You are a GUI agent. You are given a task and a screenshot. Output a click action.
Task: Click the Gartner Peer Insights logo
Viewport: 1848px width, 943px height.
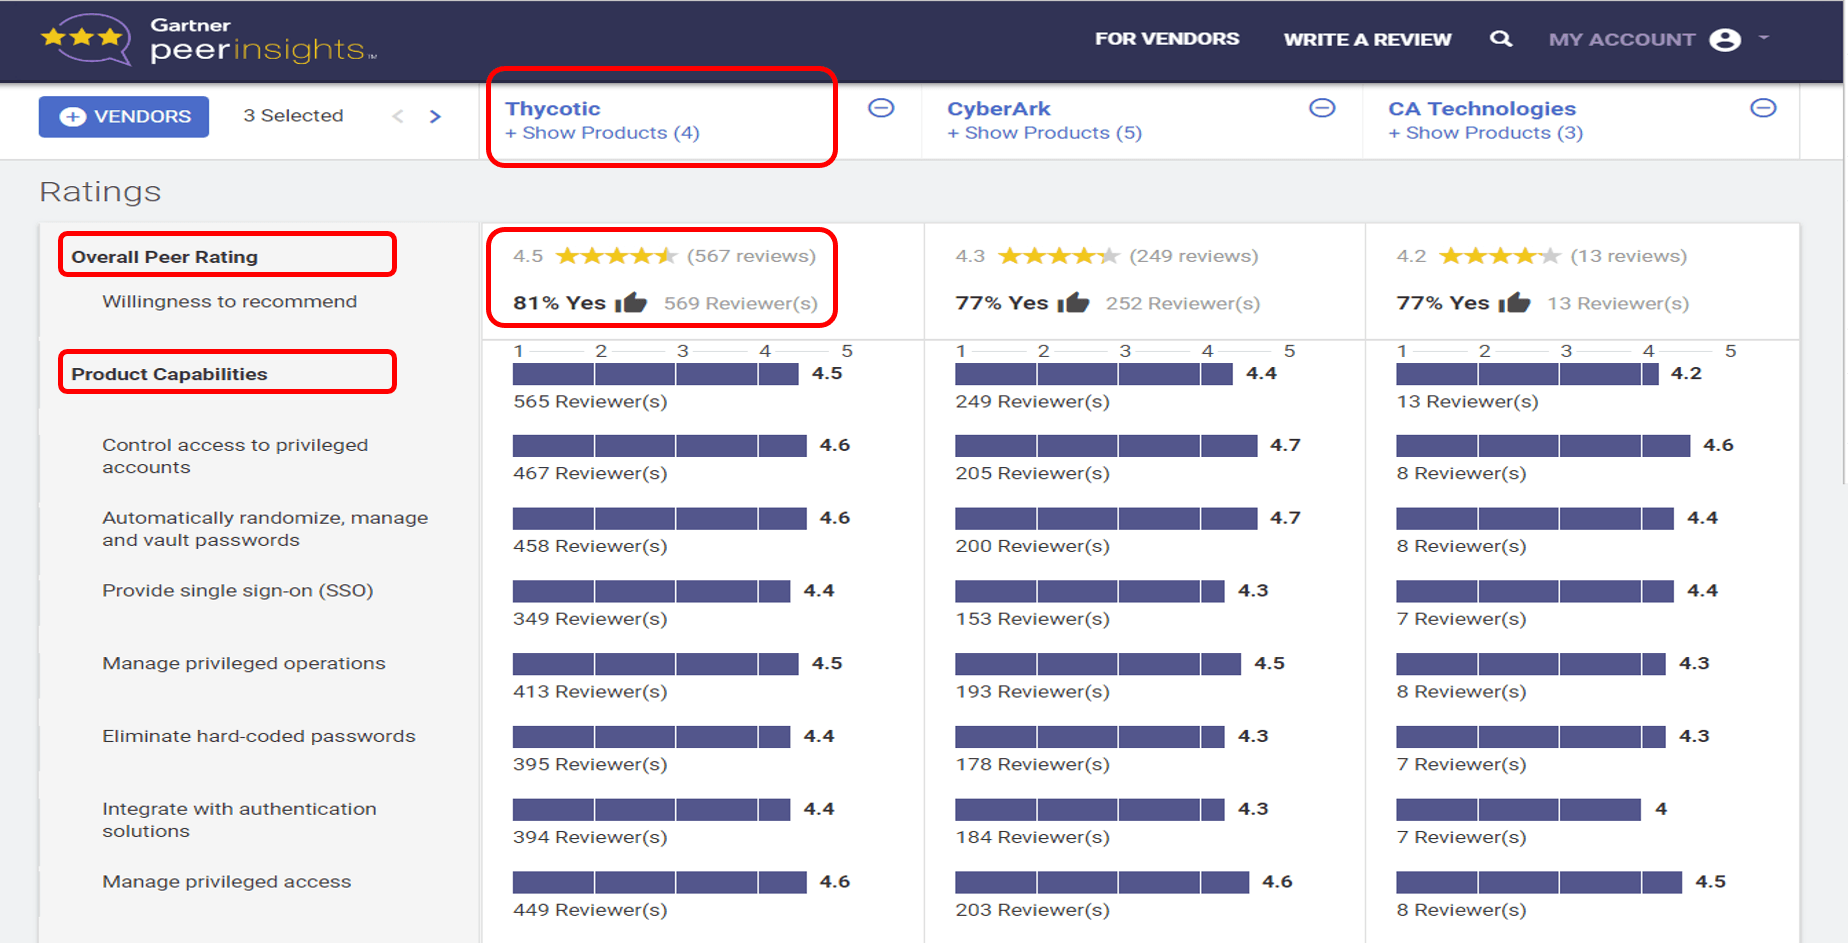208,40
